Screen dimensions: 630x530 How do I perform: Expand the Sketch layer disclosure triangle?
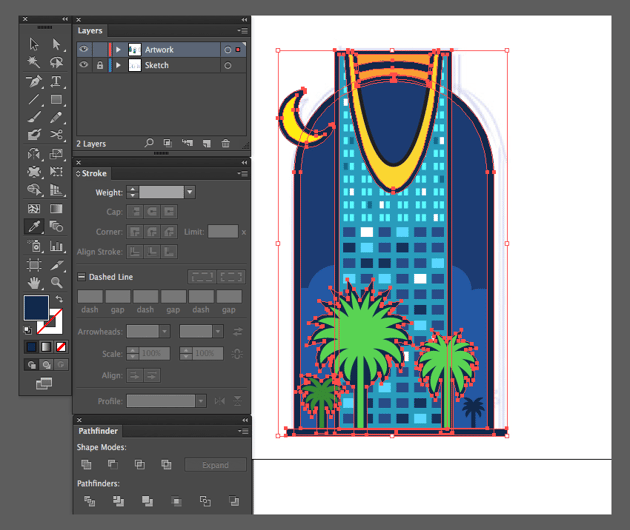(x=118, y=65)
